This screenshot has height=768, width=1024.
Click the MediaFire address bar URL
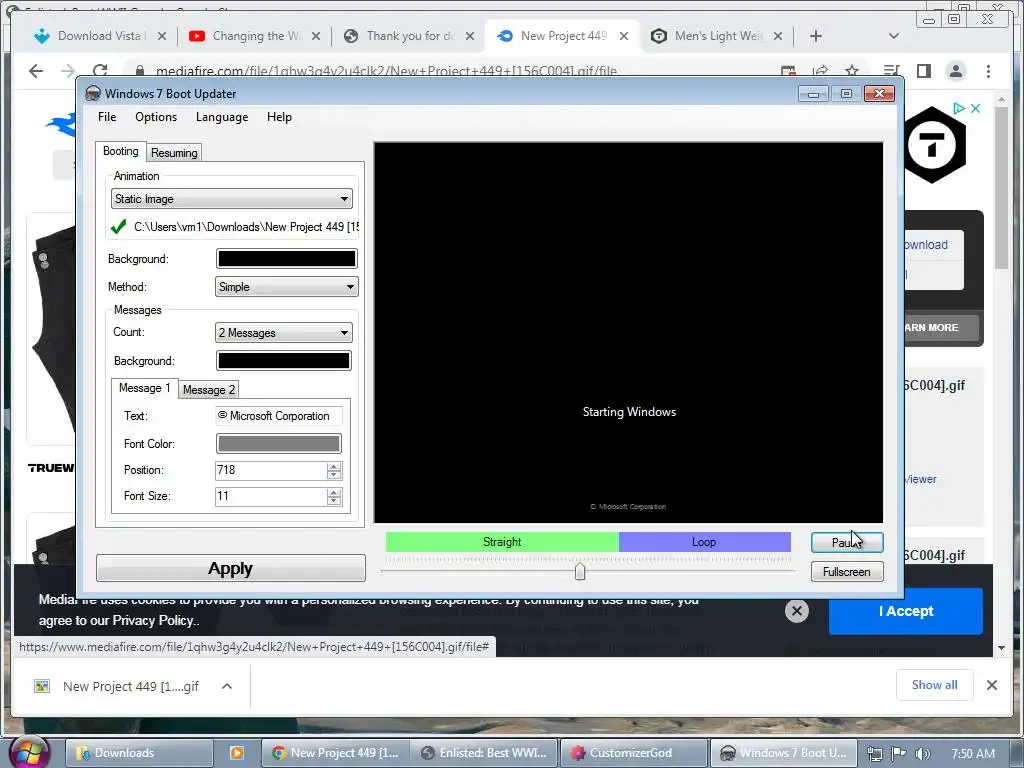(386, 71)
